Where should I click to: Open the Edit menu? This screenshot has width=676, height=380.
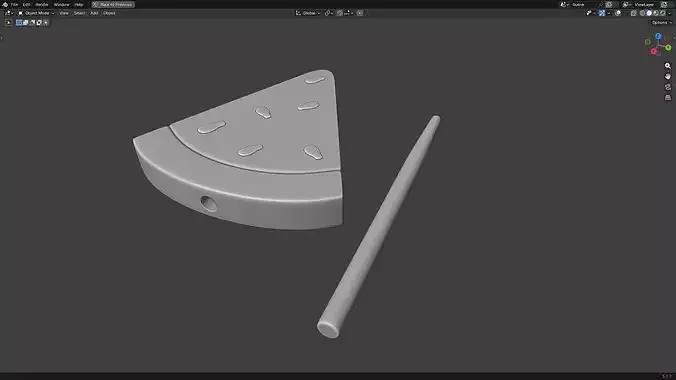tap(26, 4)
